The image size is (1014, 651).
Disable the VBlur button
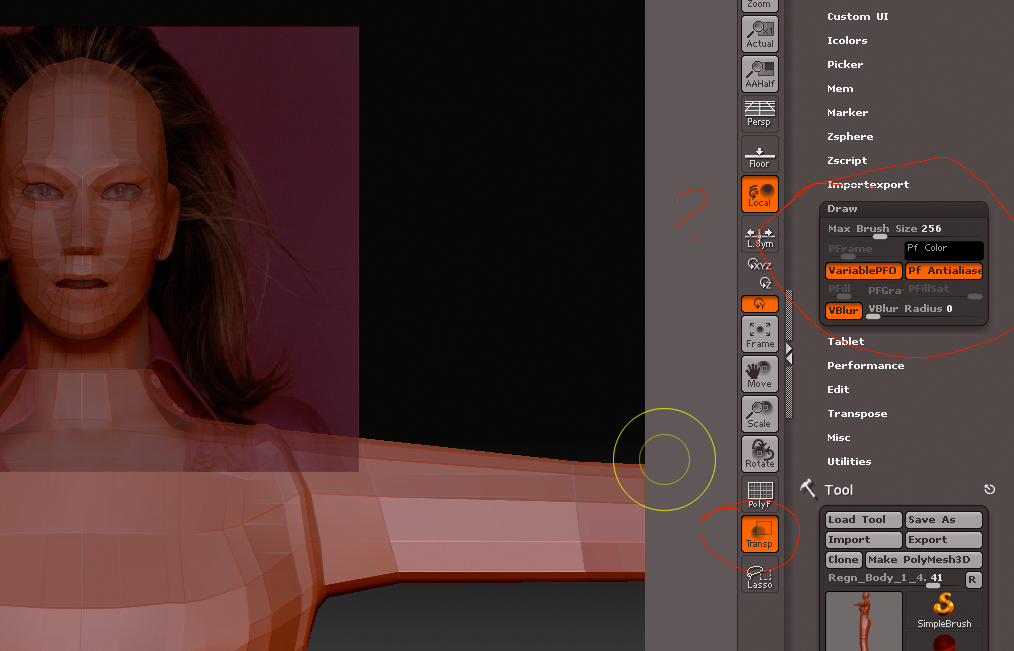844,310
